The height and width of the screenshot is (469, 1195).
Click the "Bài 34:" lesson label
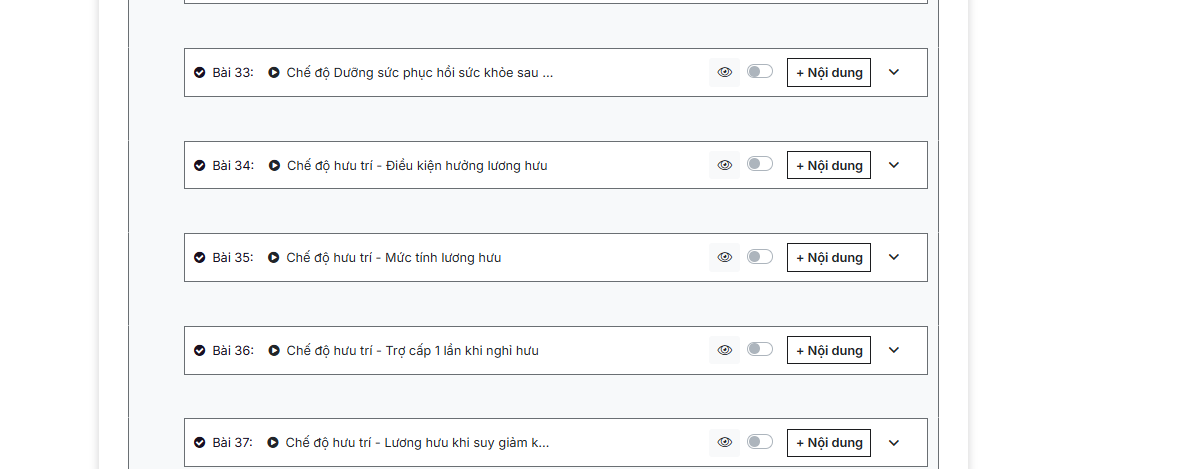point(233,165)
